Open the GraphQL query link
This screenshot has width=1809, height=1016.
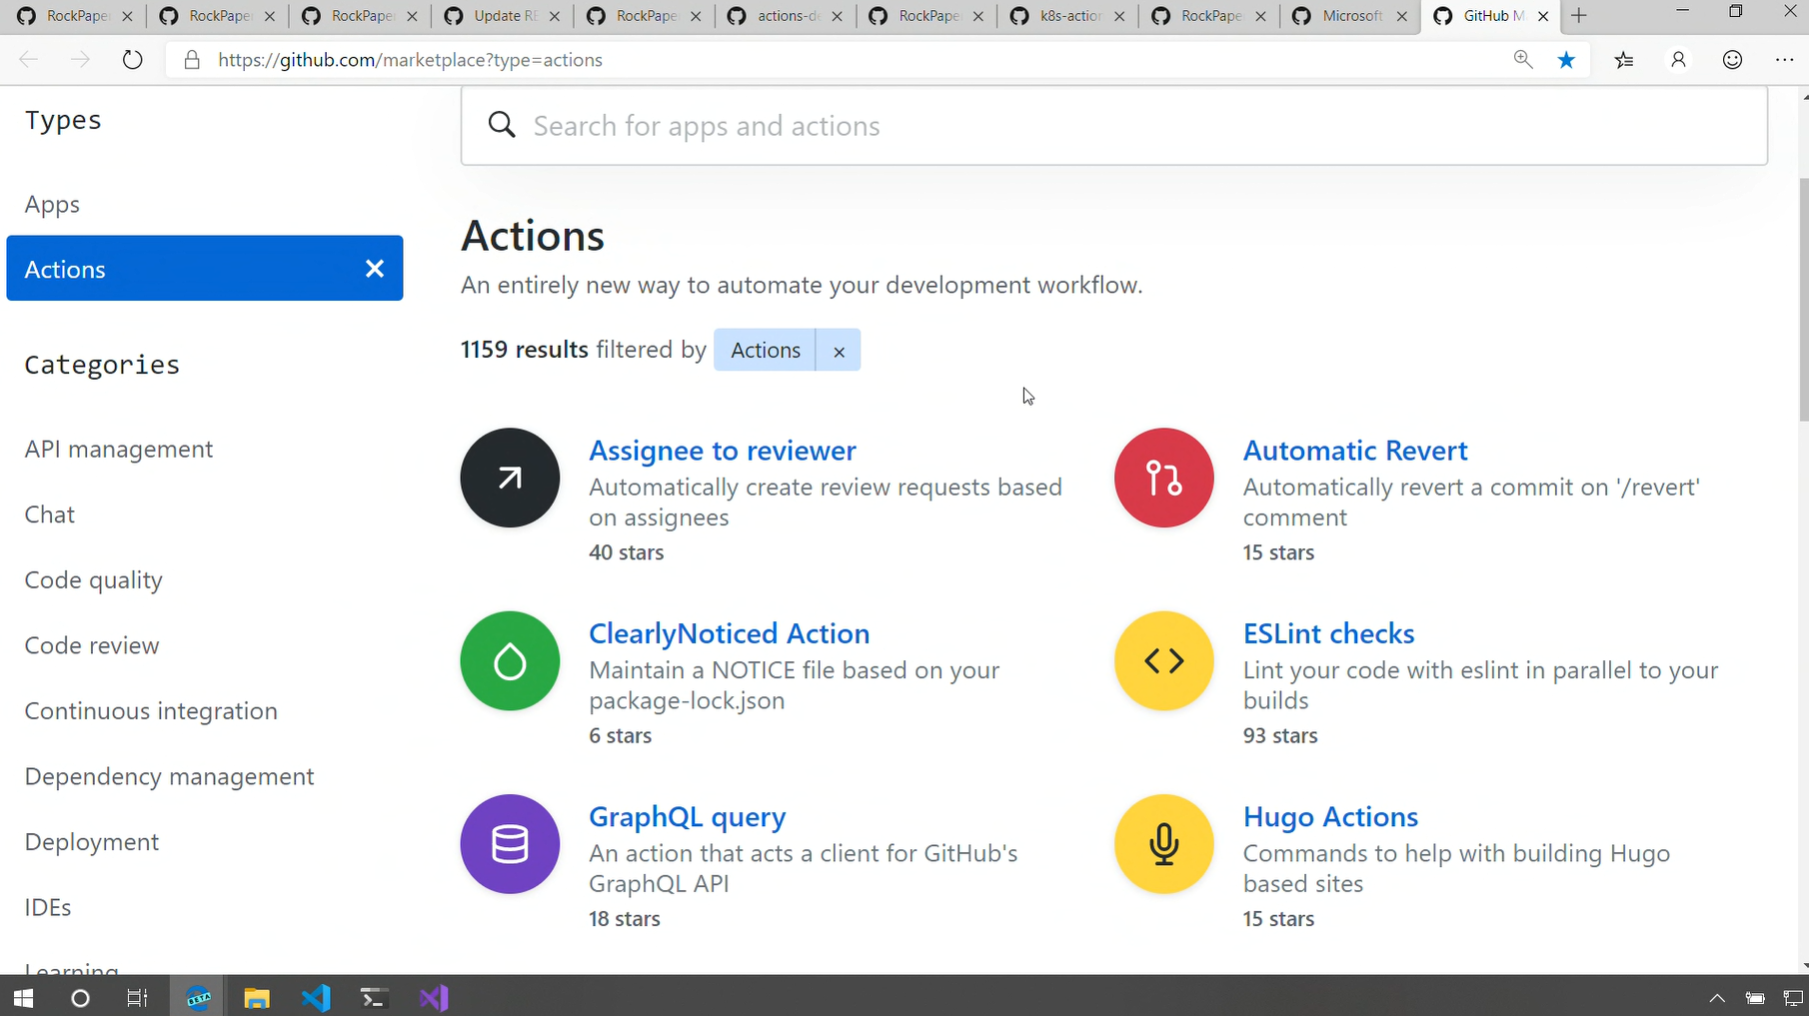pos(687,817)
